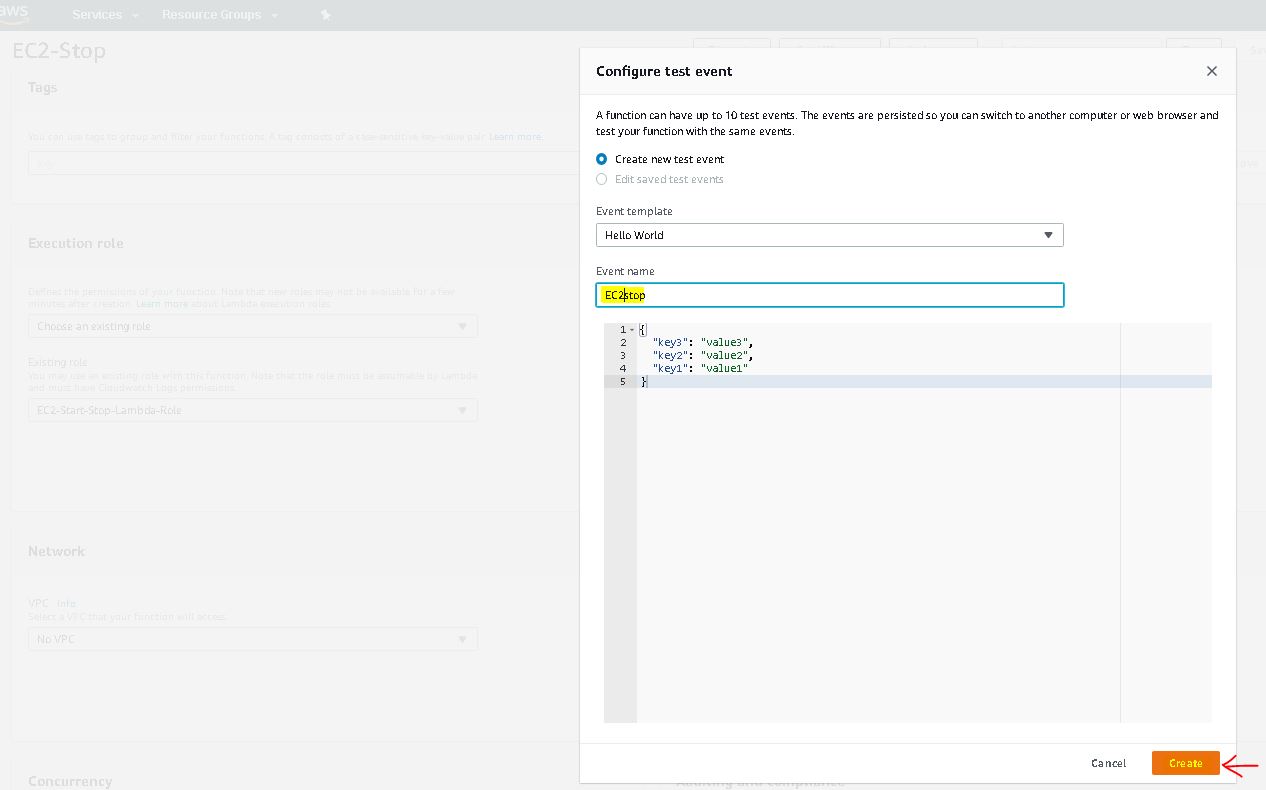Close the Configure test event dialog
This screenshot has height=790, width=1266.
(1211, 71)
